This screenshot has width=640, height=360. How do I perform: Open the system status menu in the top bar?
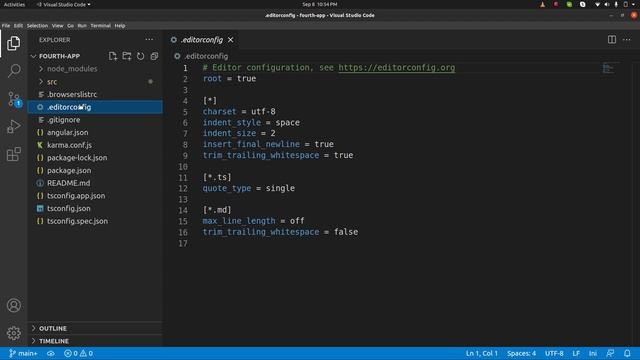pyautogui.click(x=616, y=4)
